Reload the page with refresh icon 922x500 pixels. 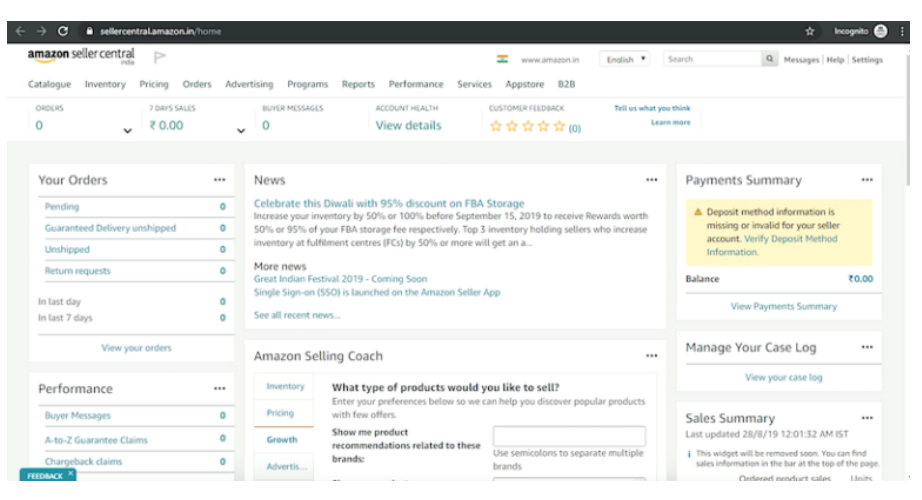(63, 31)
